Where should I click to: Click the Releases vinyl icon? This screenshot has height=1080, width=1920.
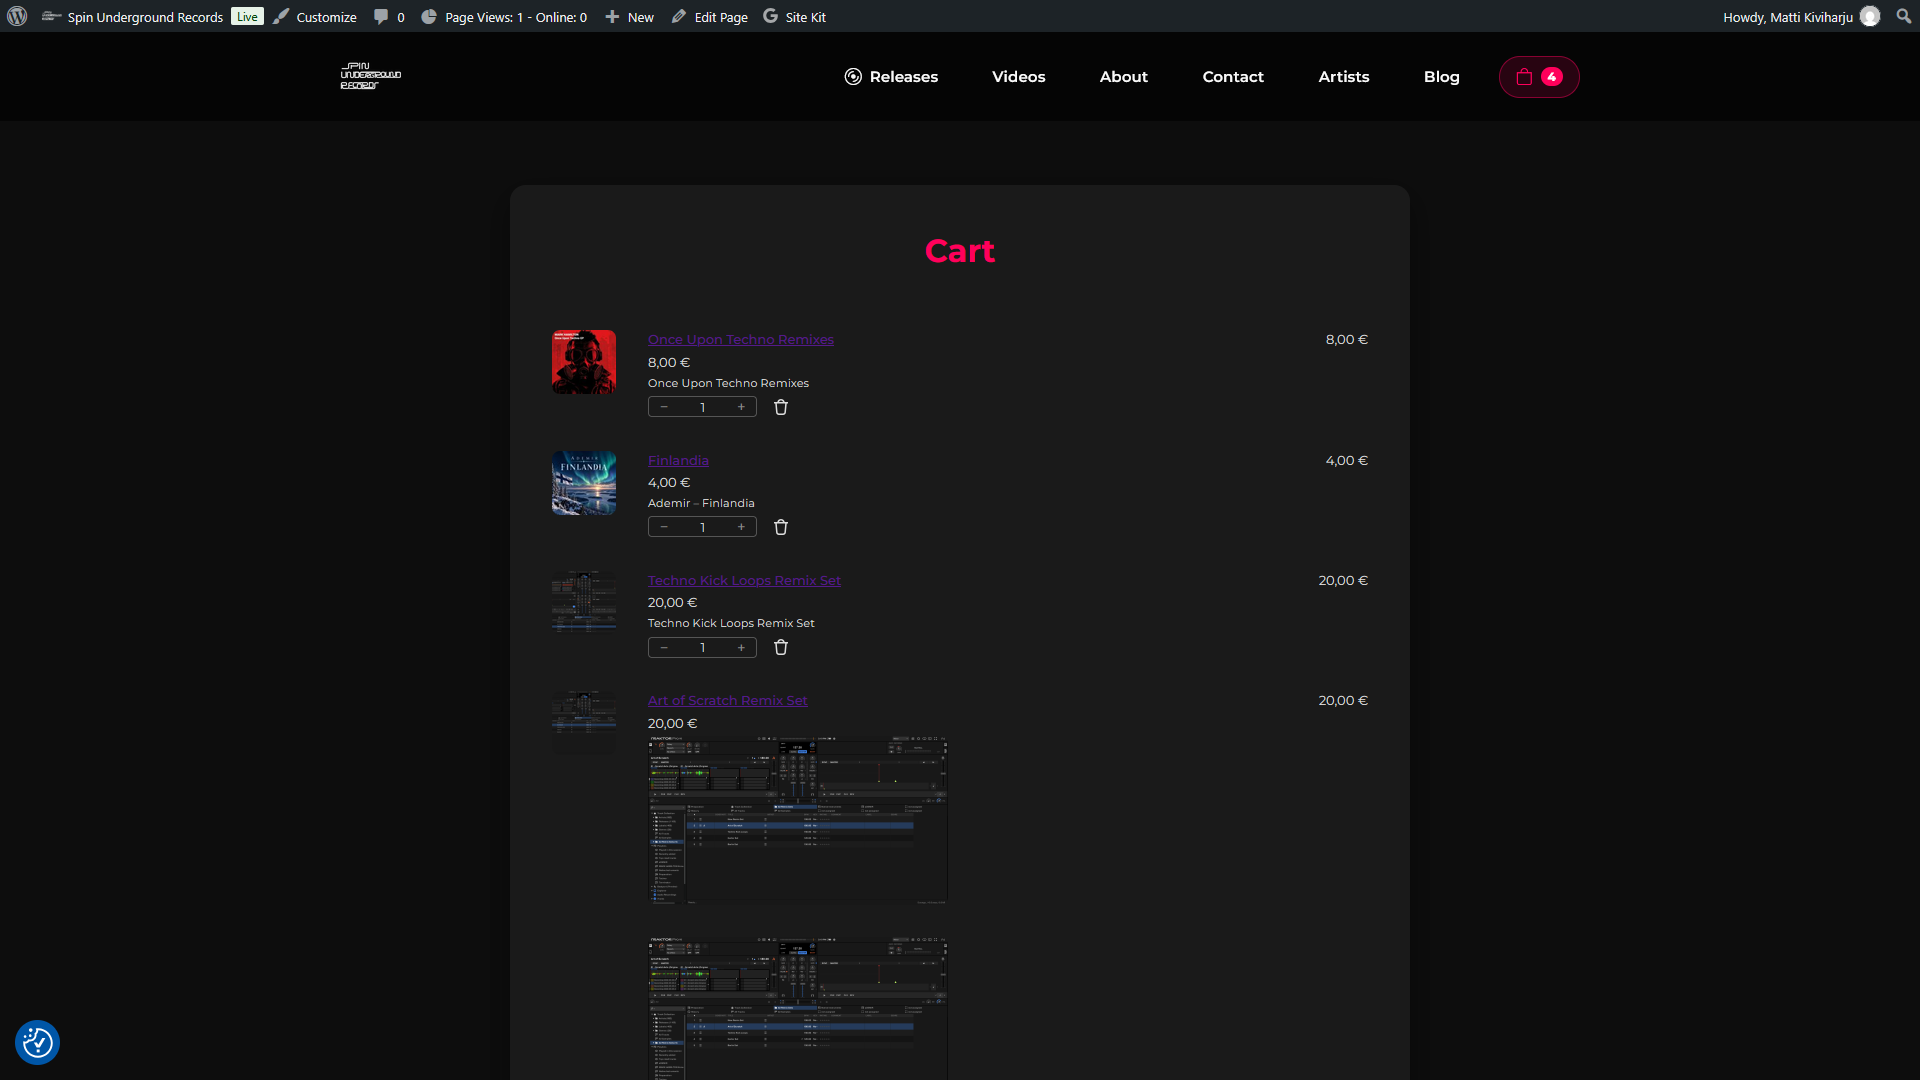pos(853,77)
